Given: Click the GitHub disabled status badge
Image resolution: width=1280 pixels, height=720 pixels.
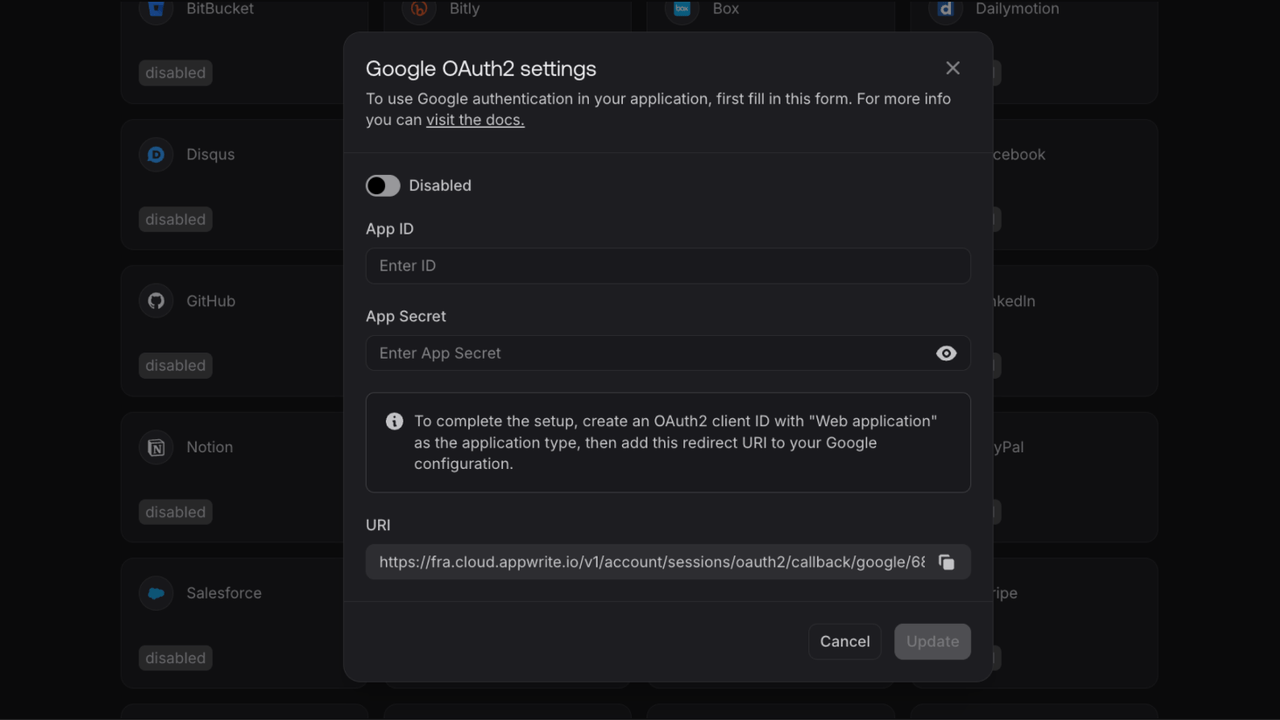Looking at the screenshot, I should click(x=175, y=365).
